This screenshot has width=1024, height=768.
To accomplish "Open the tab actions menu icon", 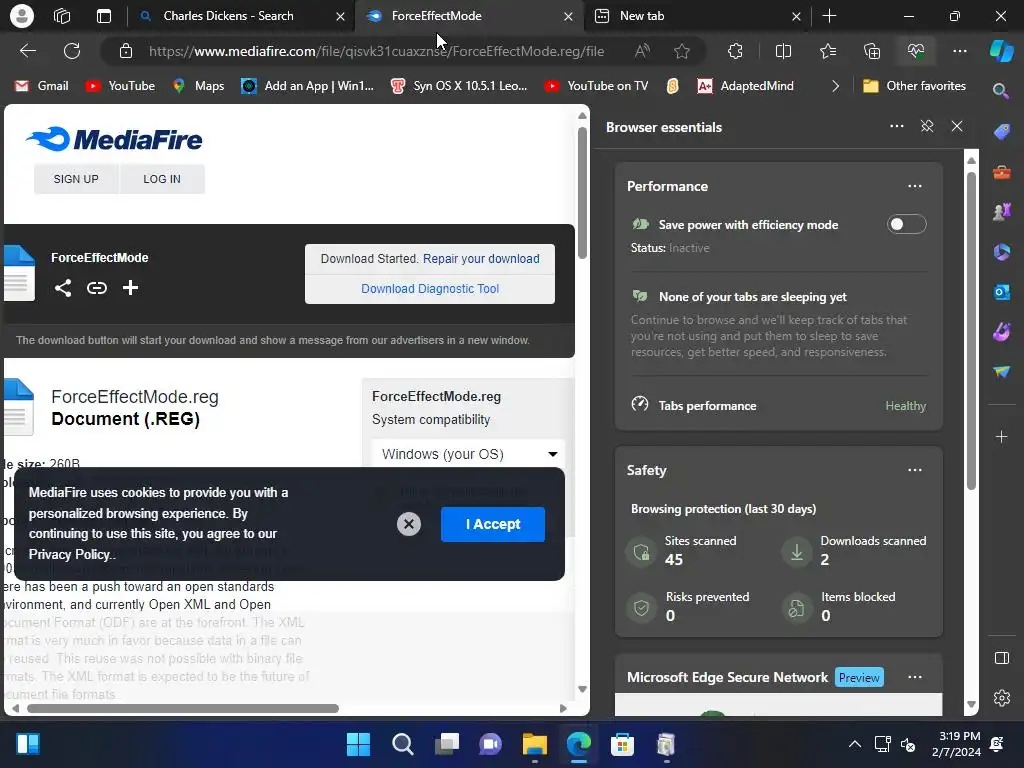I will click(104, 16).
